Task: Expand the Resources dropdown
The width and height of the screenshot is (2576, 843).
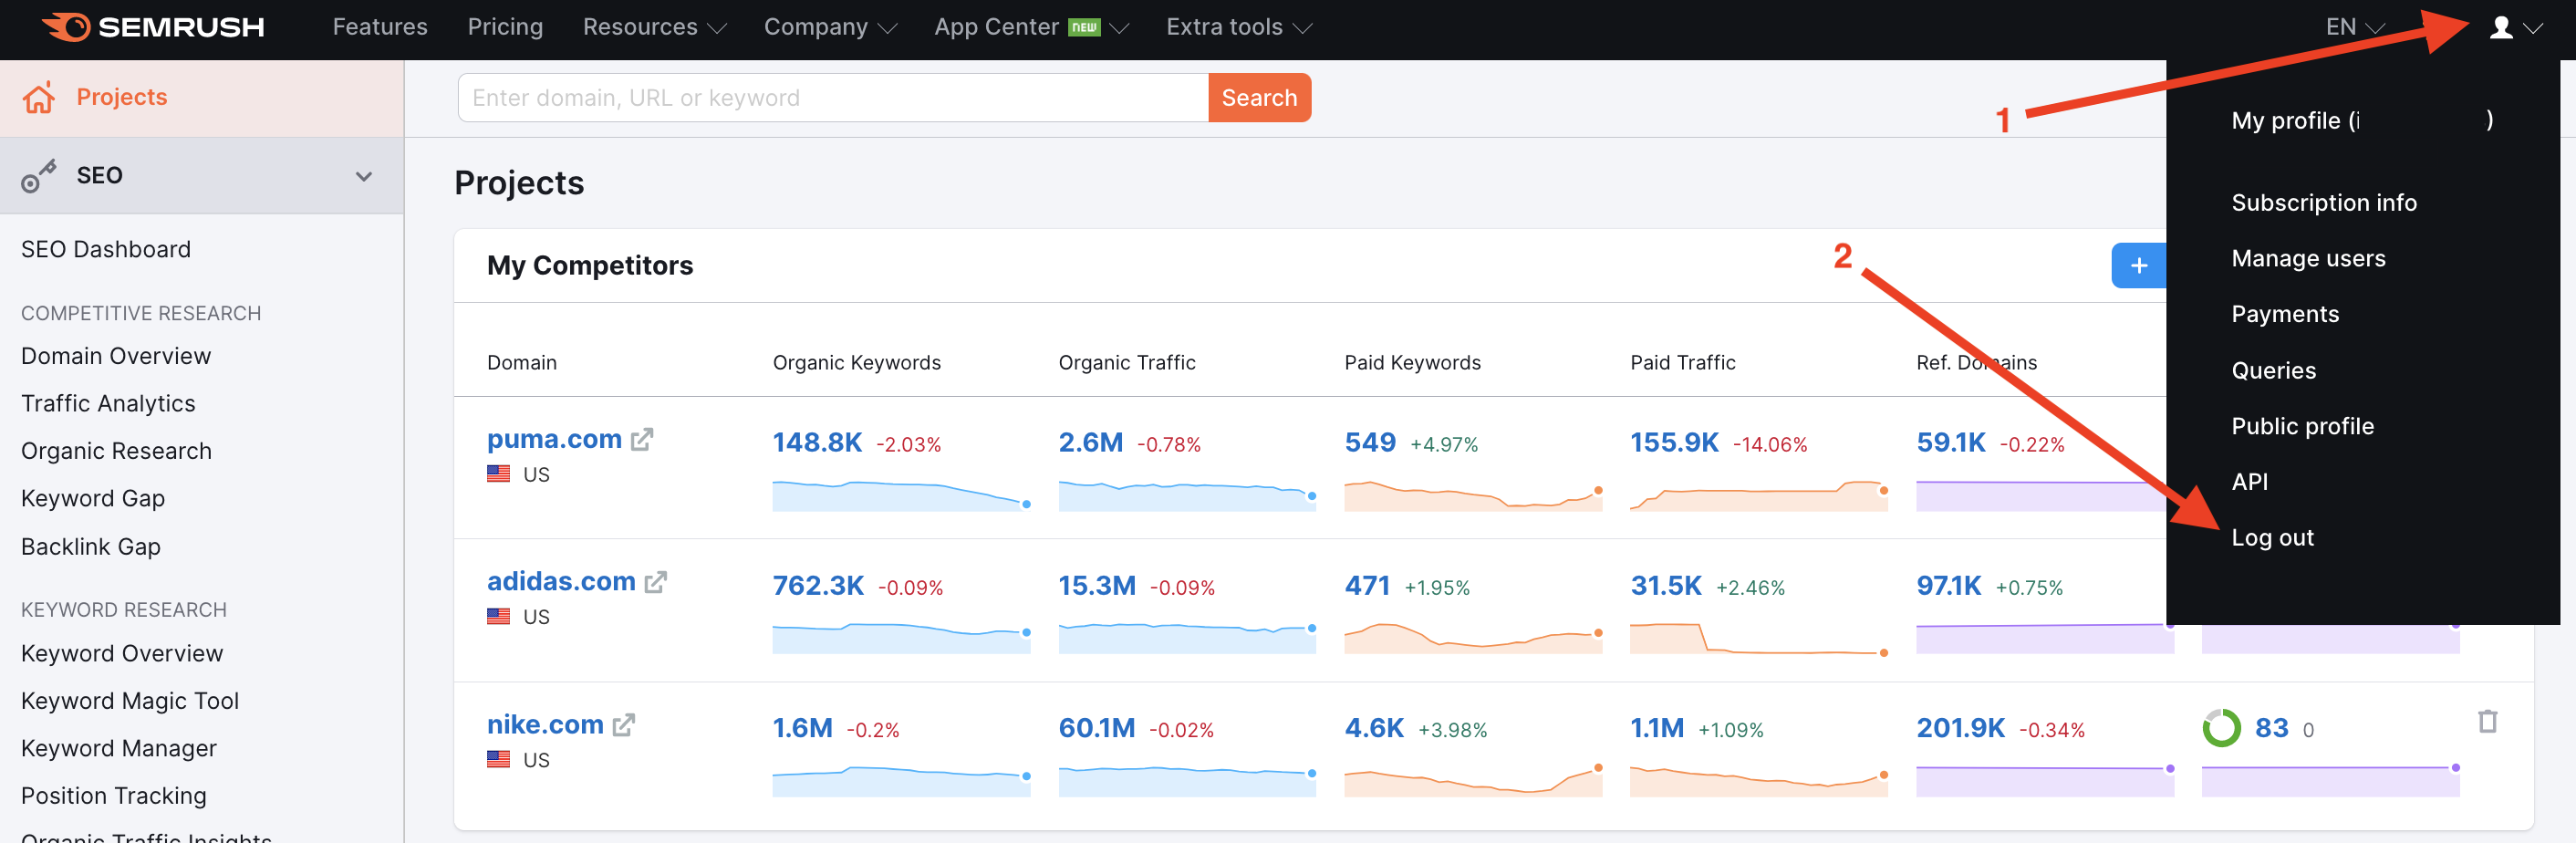Action: (654, 27)
